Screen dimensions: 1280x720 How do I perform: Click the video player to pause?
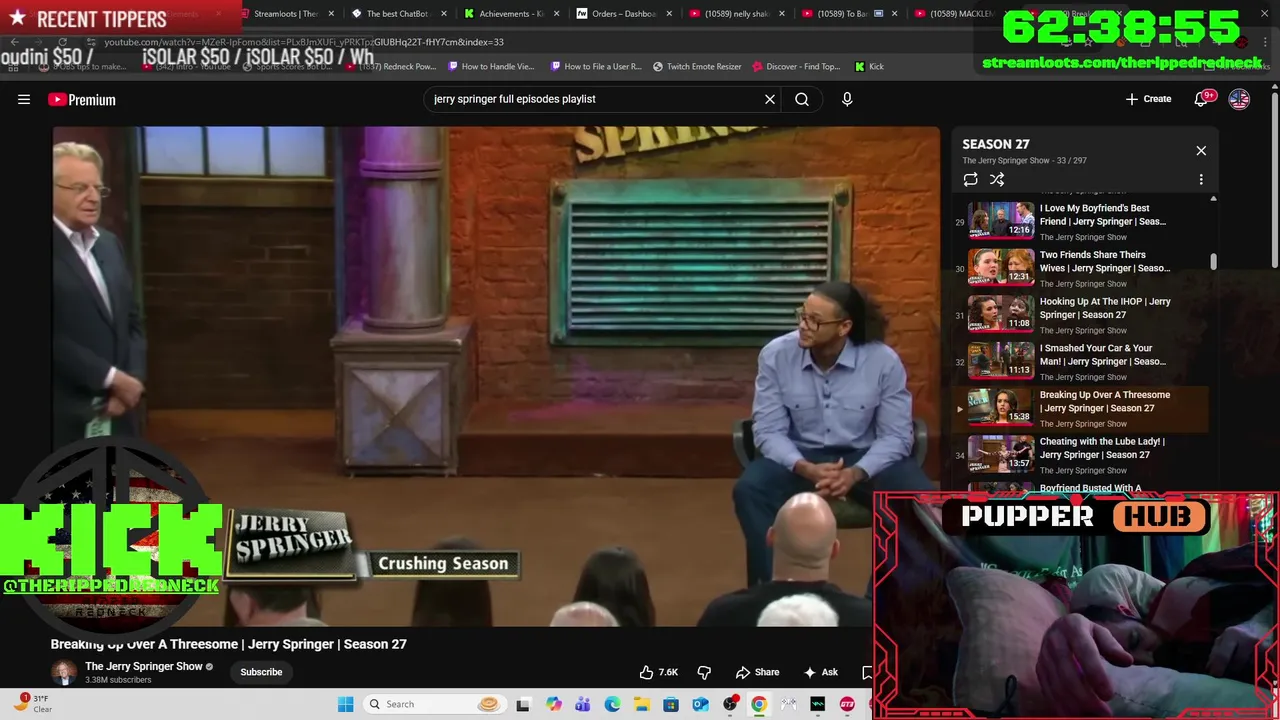(x=496, y=376)
